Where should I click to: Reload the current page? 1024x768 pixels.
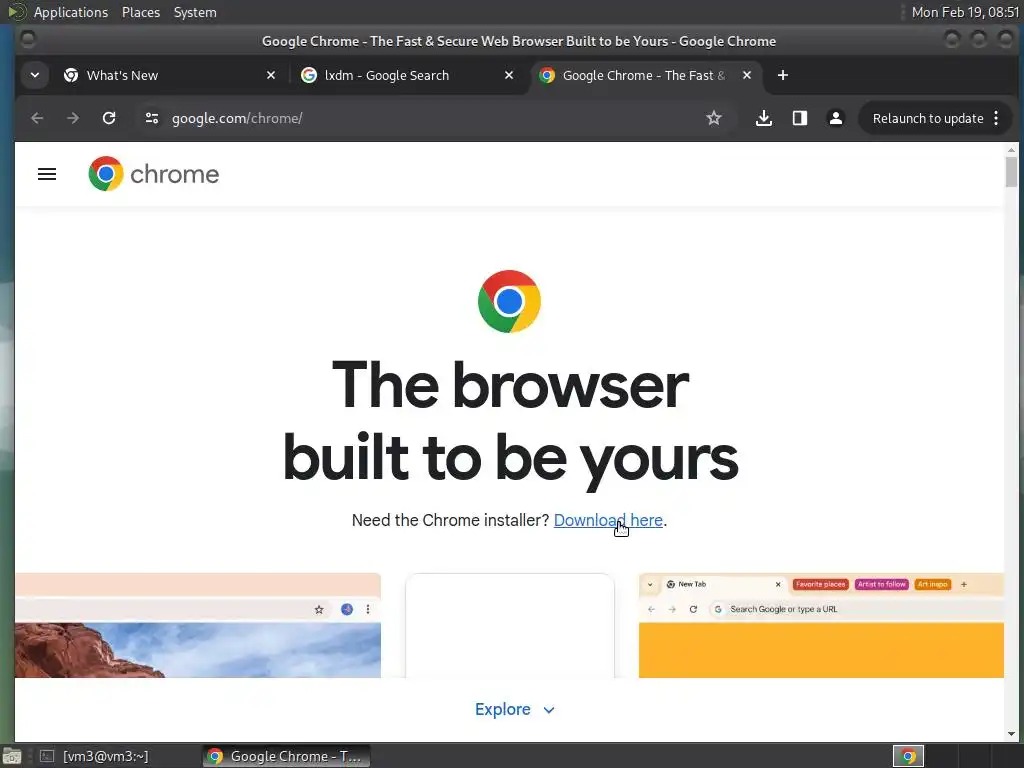point(109,118)
